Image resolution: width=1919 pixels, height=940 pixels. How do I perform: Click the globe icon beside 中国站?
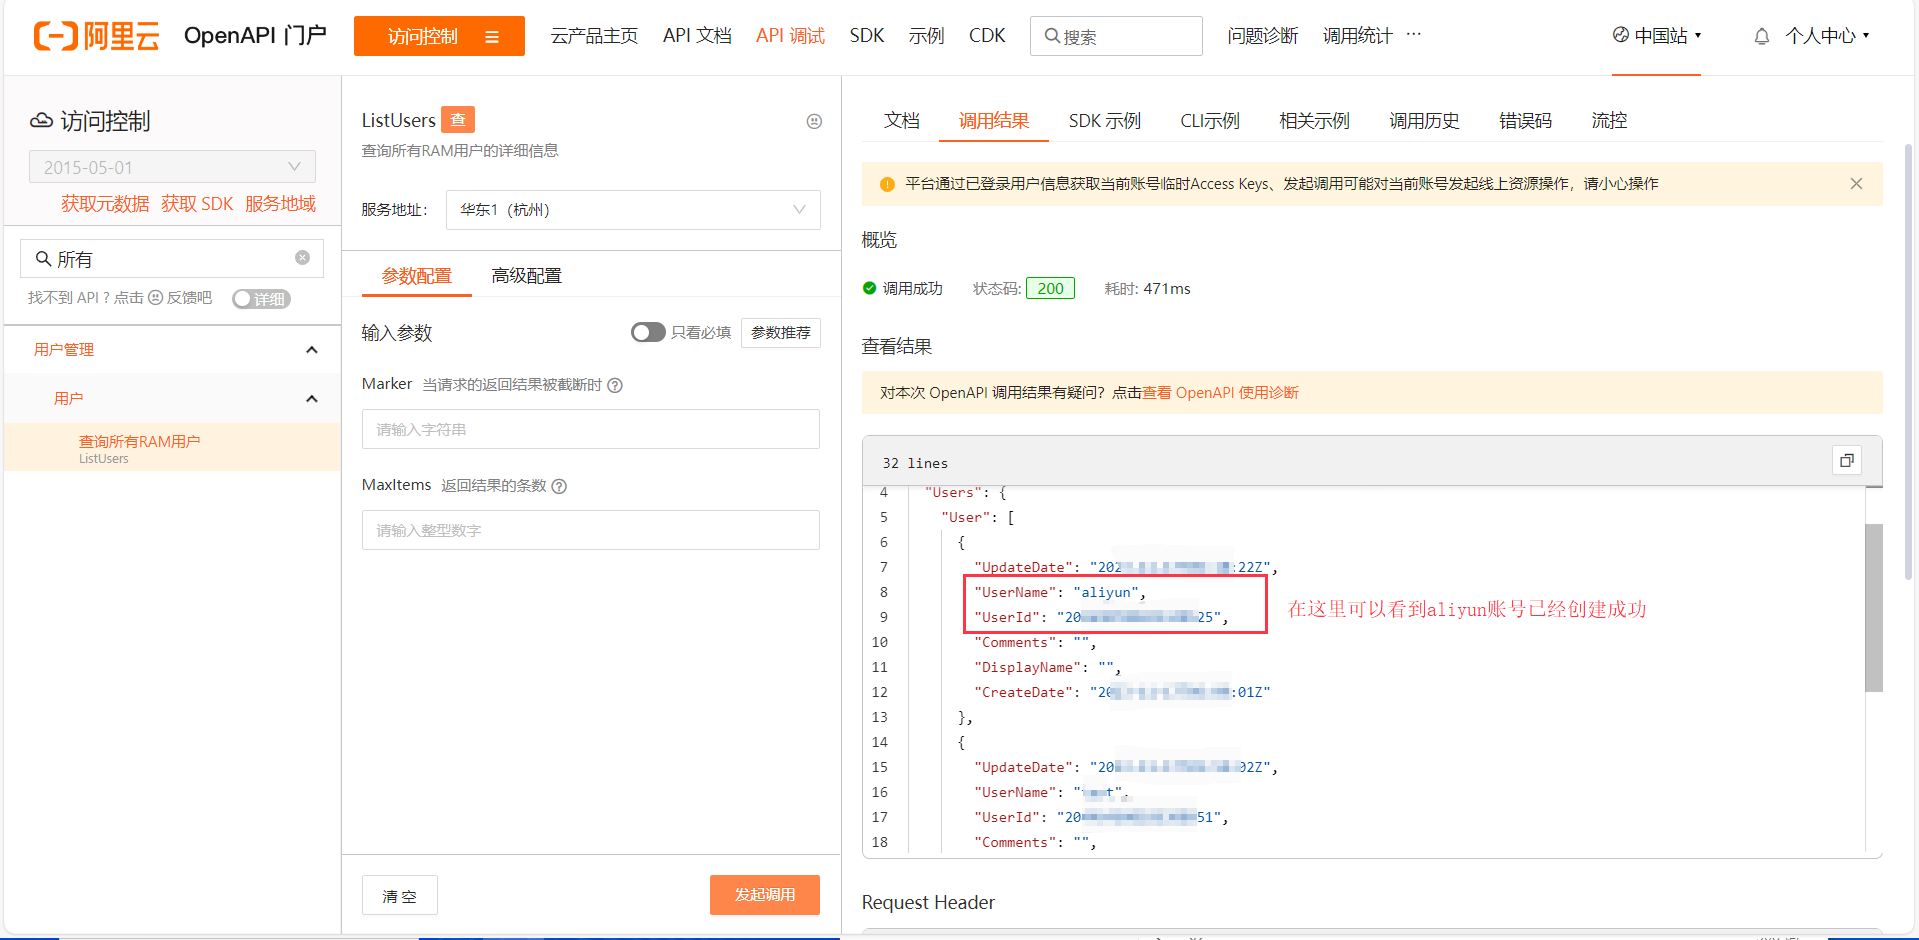pyautogui.click(x=1621, y=35)
